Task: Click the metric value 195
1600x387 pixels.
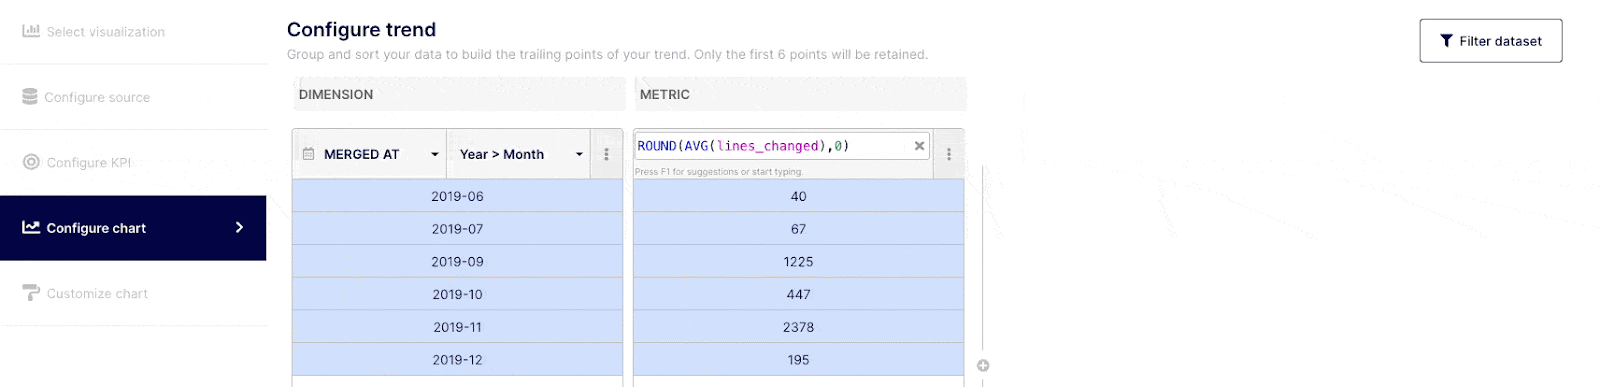Action: tap(798, 360)
